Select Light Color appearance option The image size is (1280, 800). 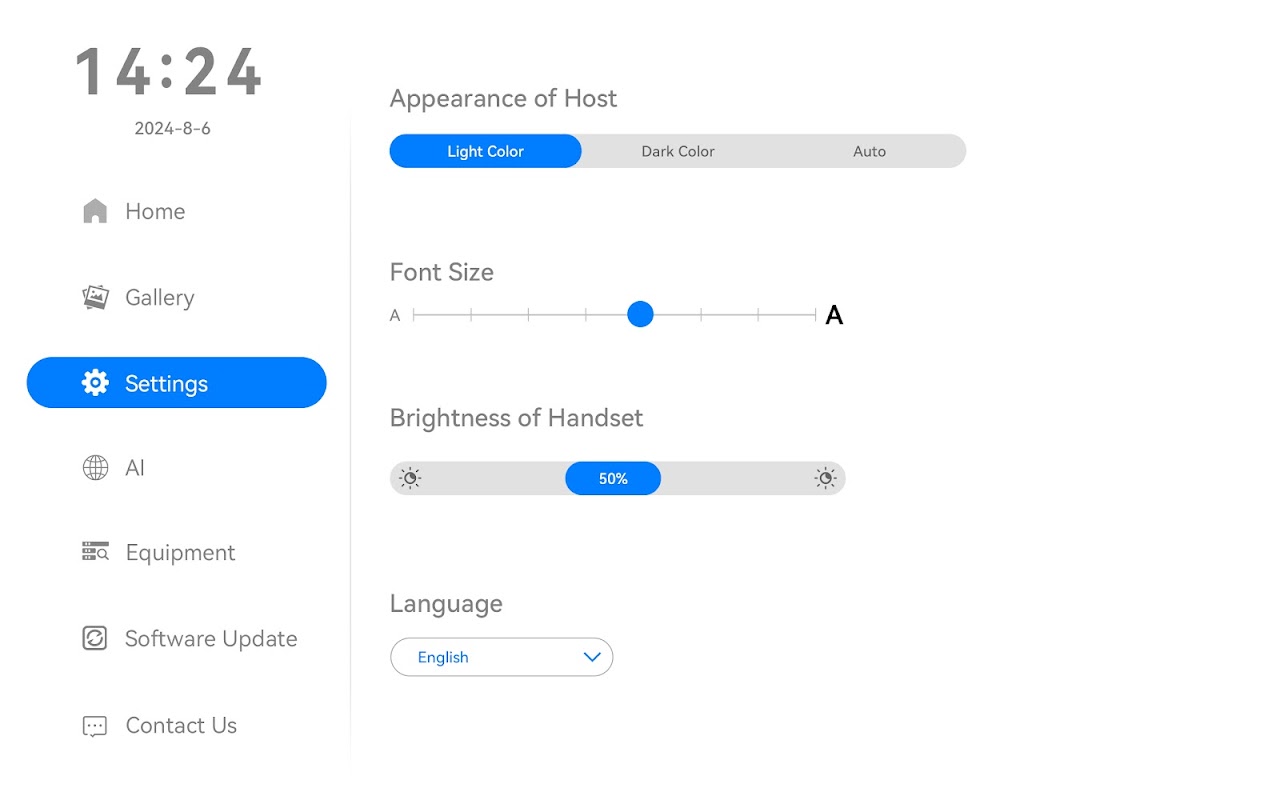click(x=485, y=151)
